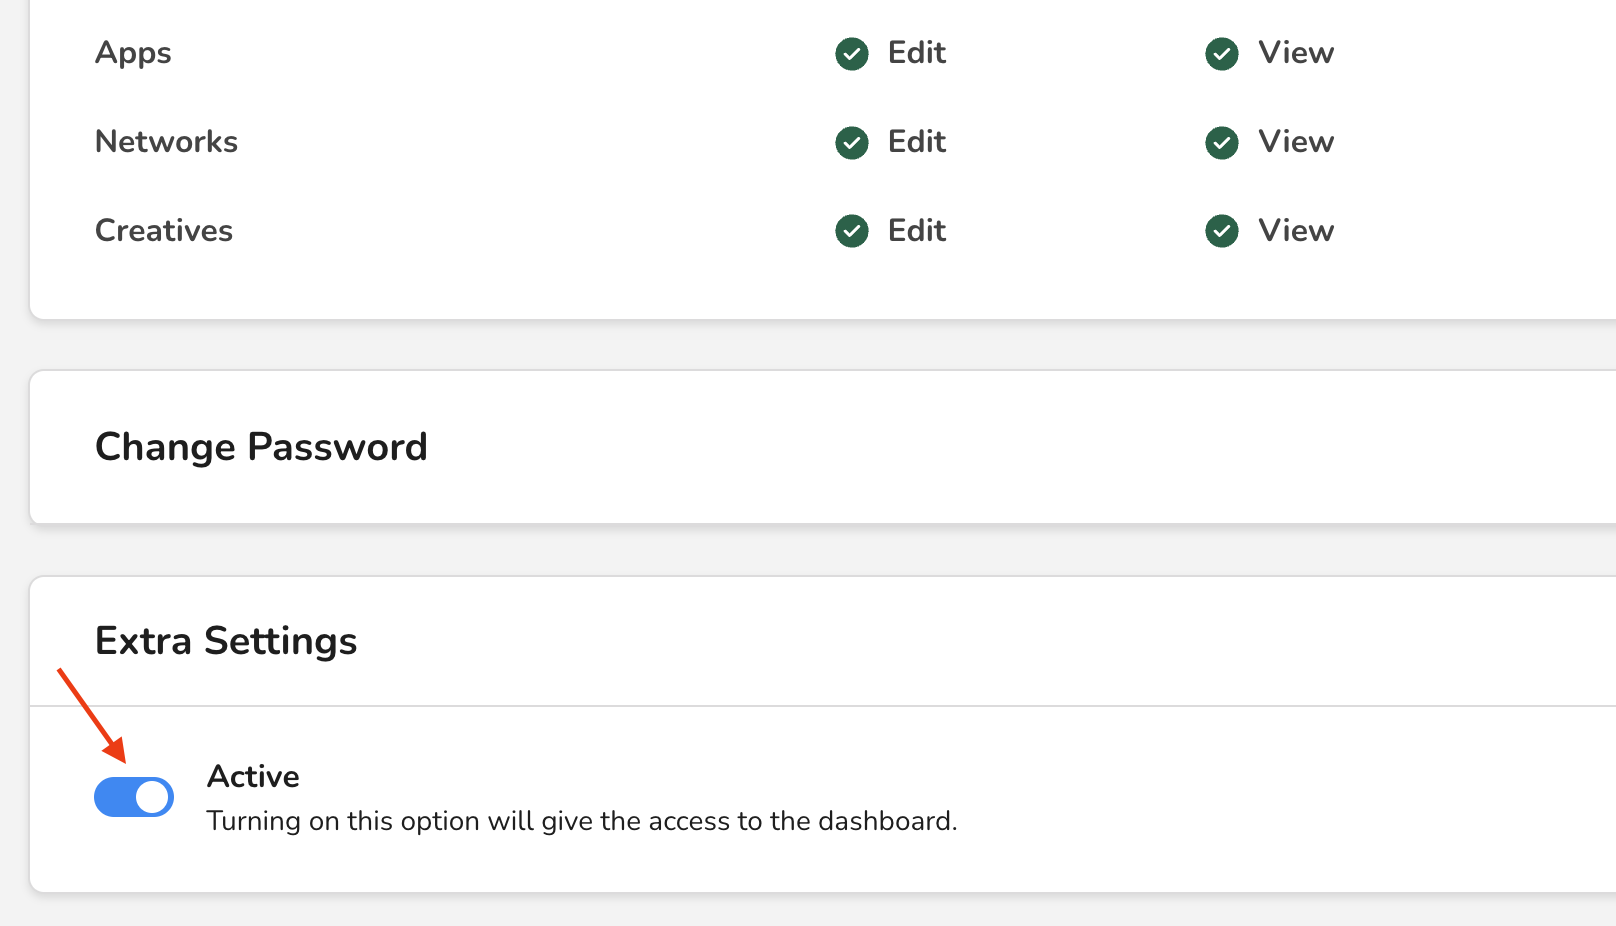Screen dimensions: 1616x926
Task: Click the View label in Creatives row
Action: [x=1296, y=231]
